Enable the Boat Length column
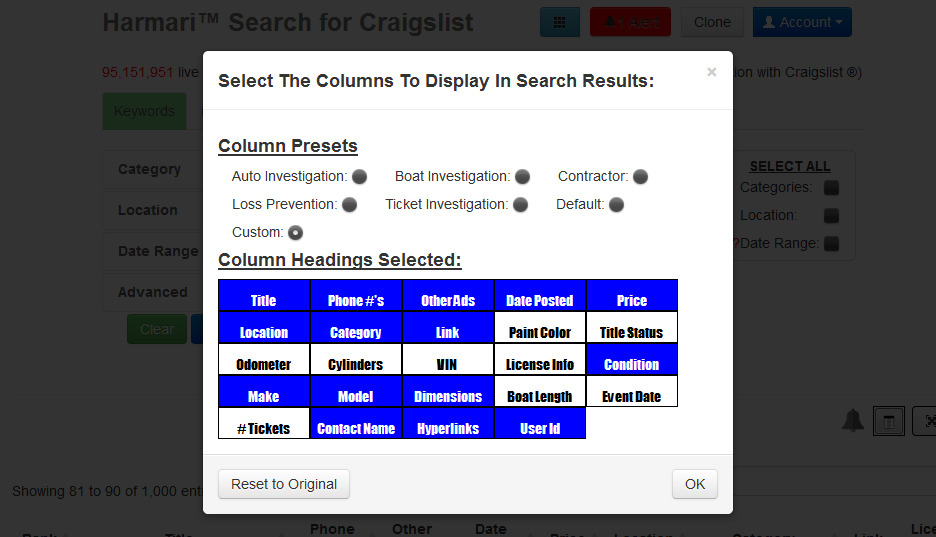The height and width of the screenshot is (537, 936). click(x=540, y=392)
